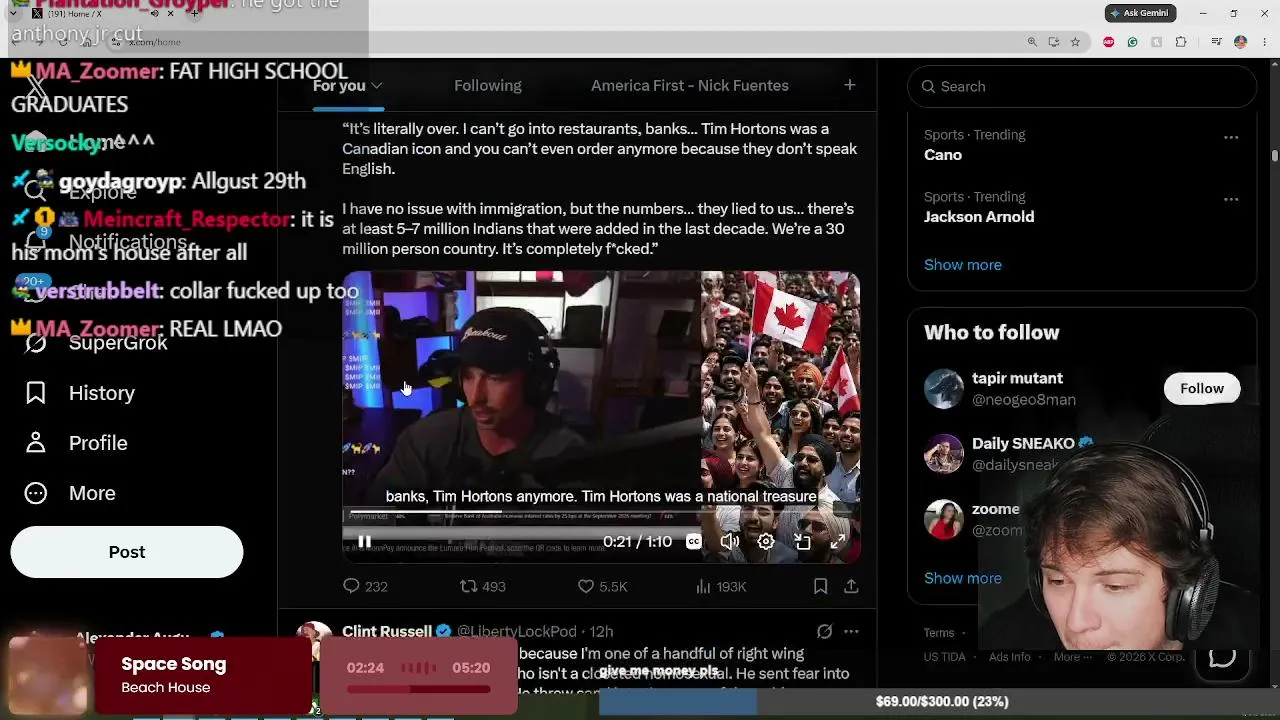Open the Ads Info footer link

tap(1009, 657)
